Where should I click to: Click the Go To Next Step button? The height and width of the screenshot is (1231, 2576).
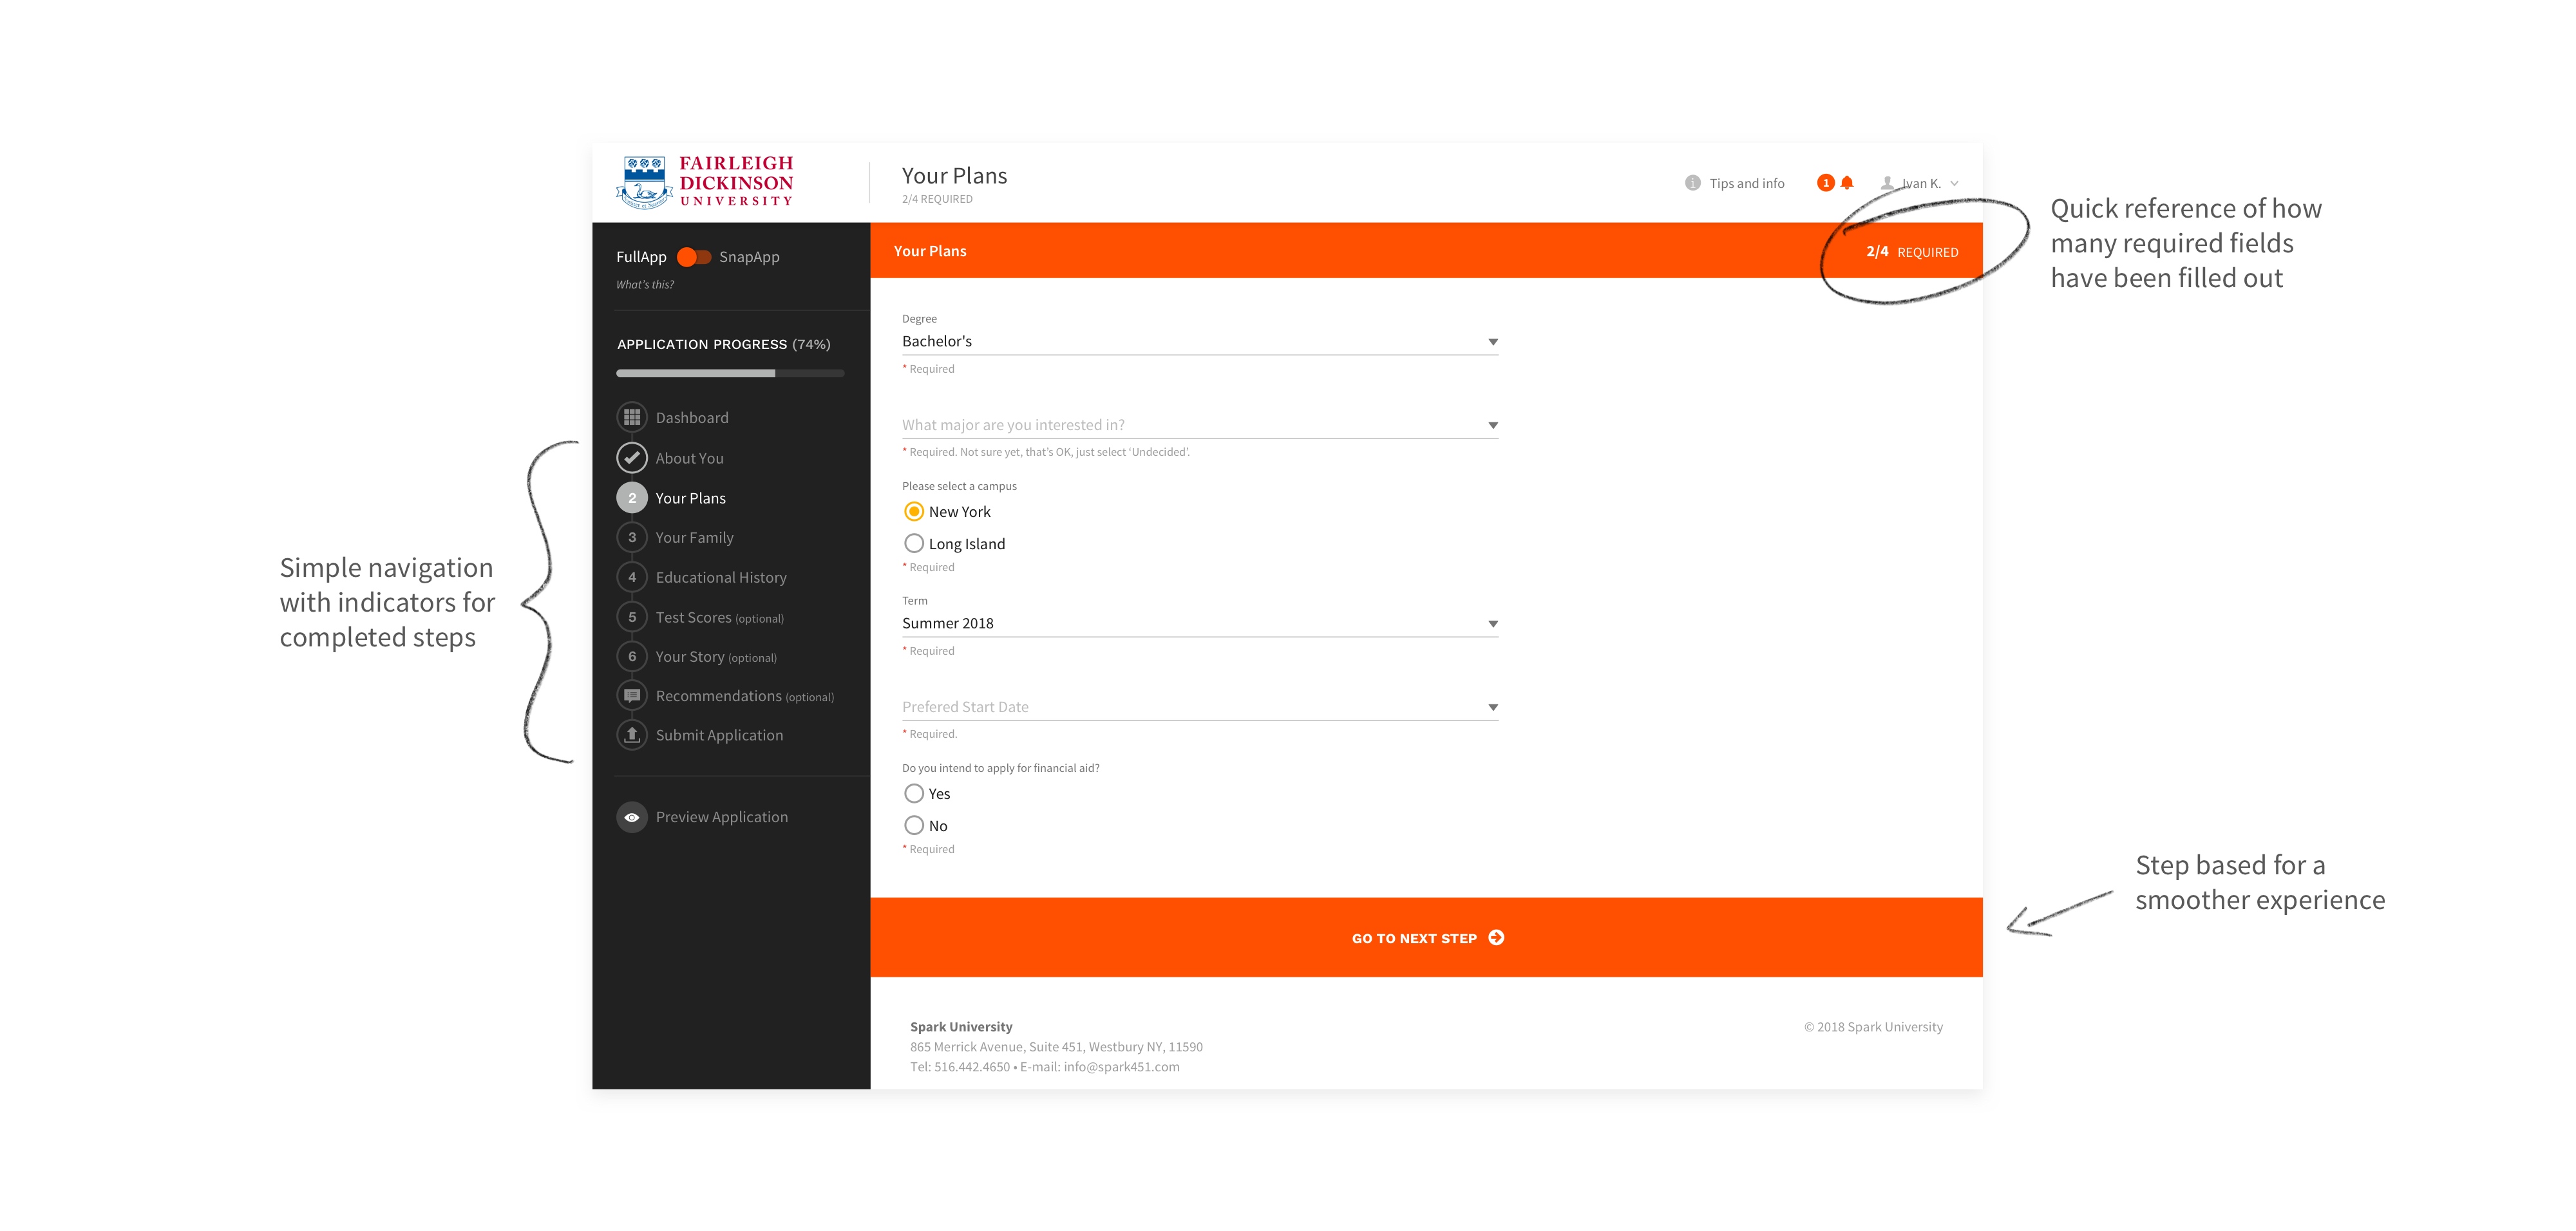(1426, 938)
